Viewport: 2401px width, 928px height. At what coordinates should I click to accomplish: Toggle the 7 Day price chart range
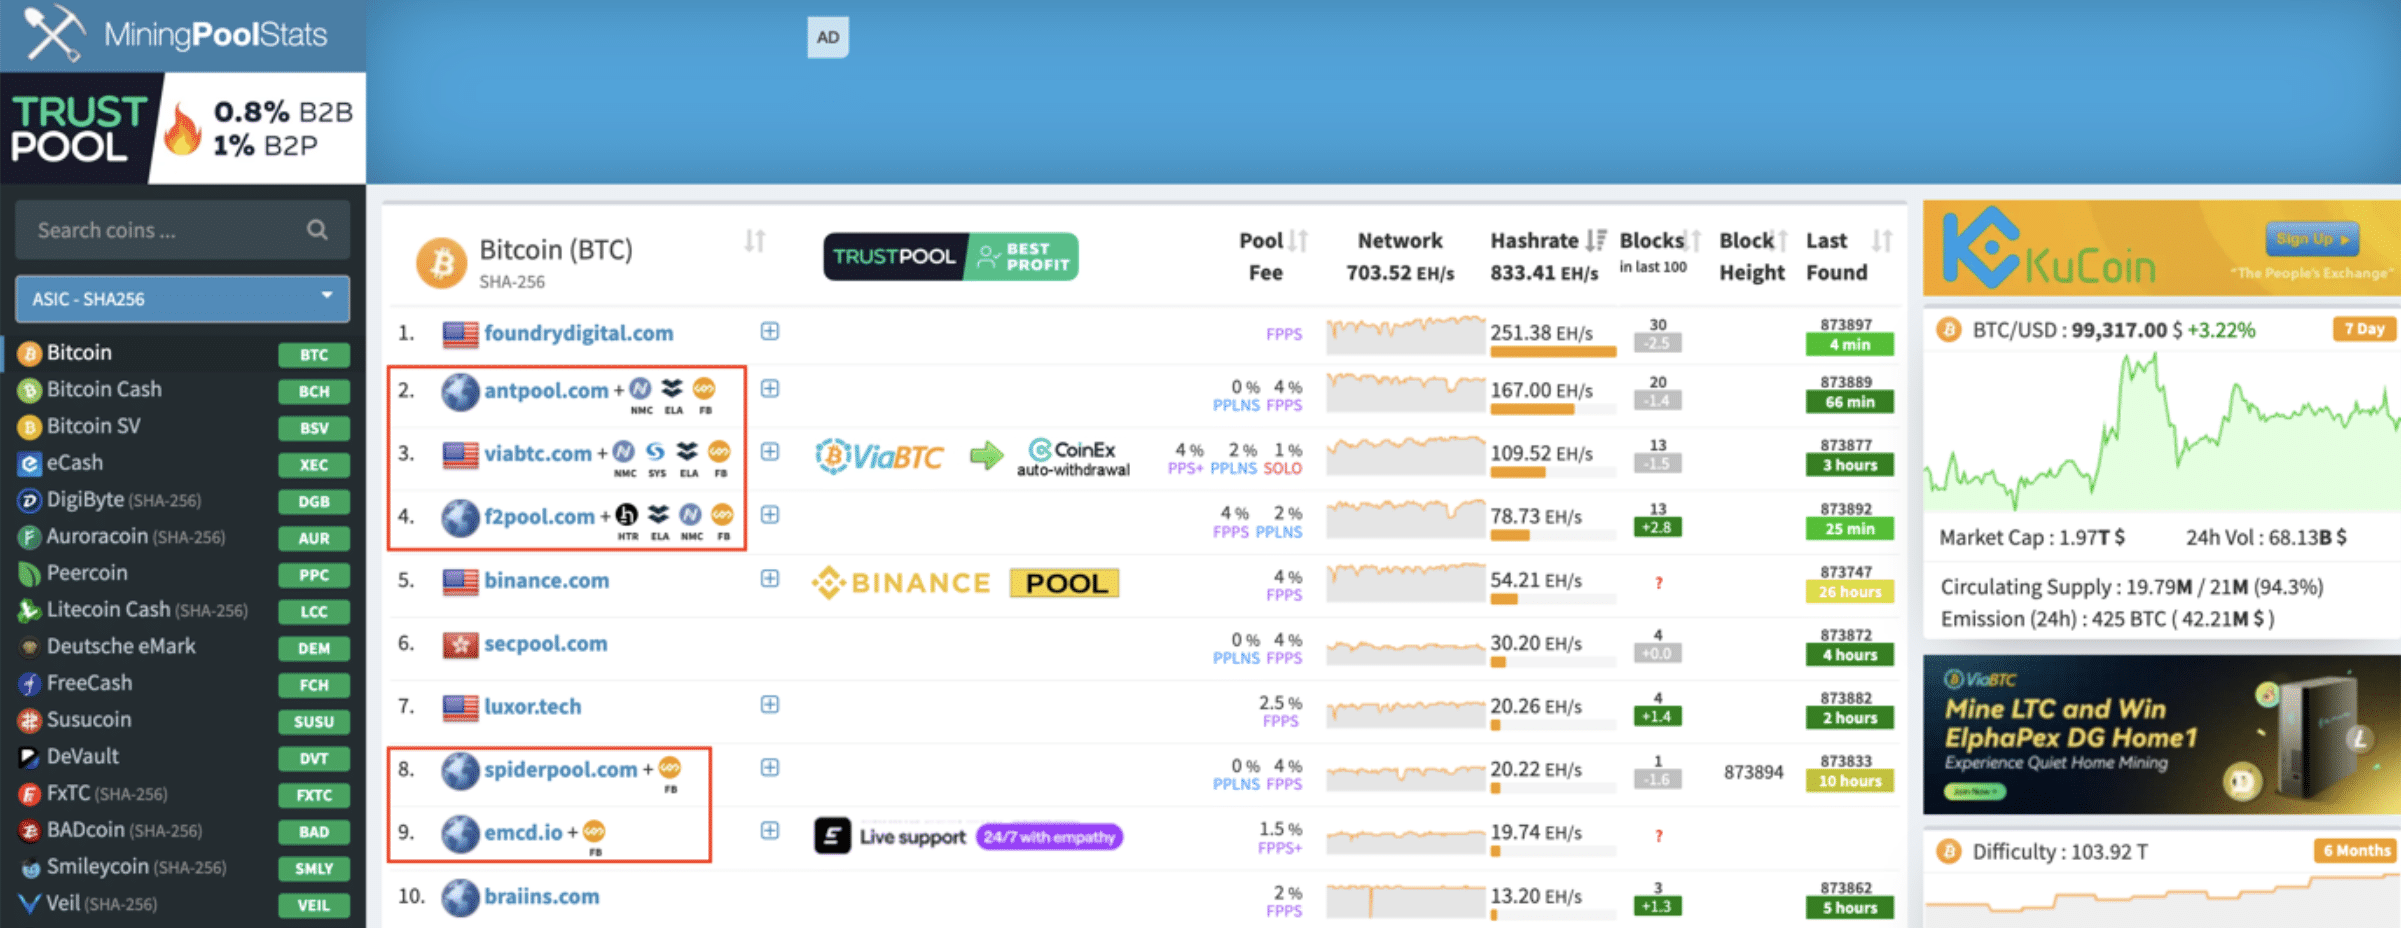point(2364,329)
